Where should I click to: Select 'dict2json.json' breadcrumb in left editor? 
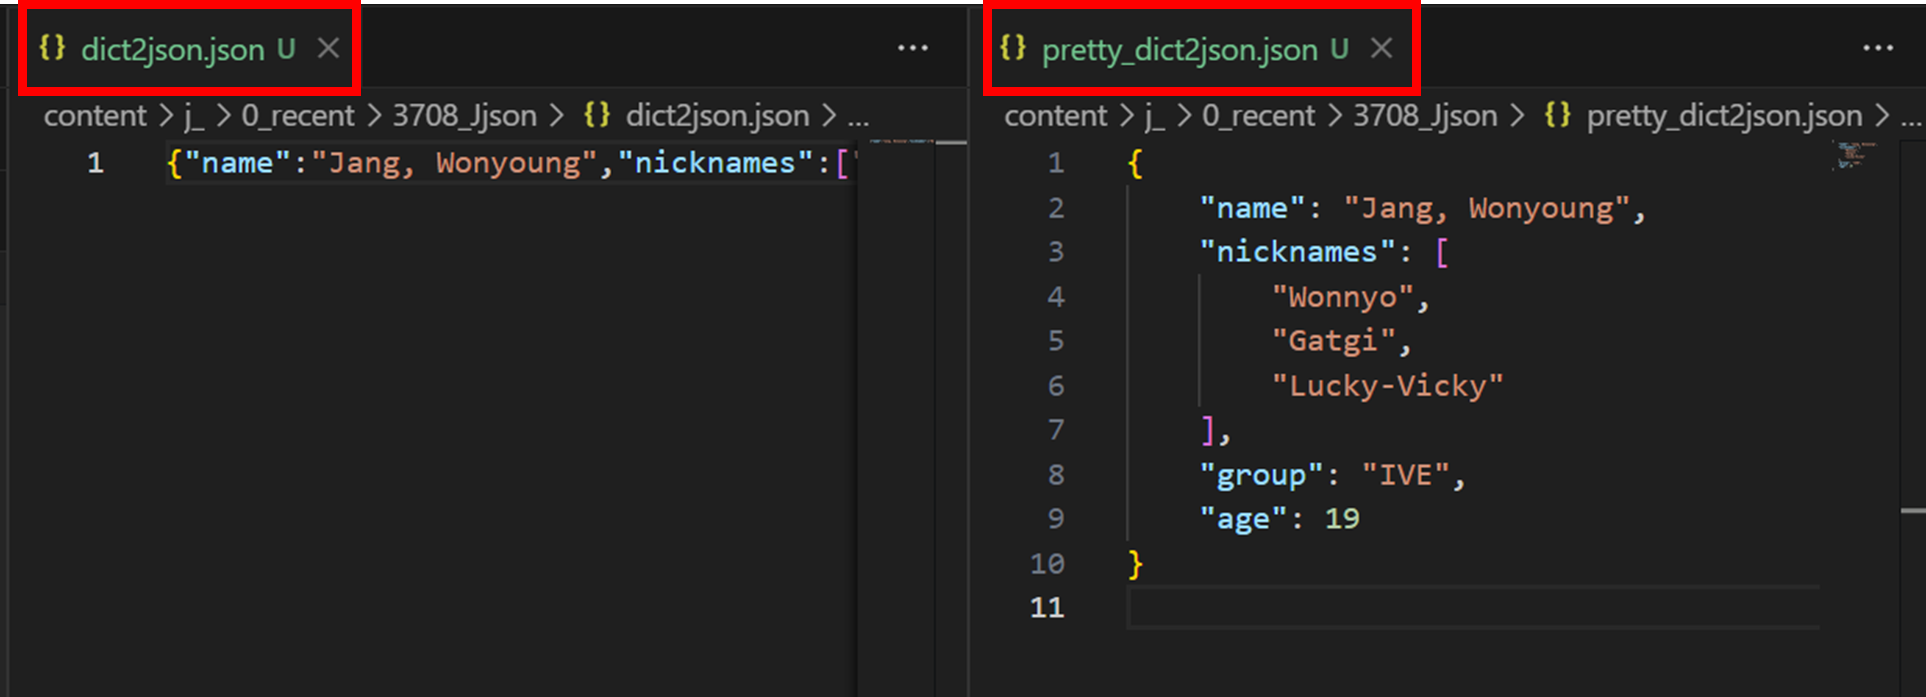tap(717, 116)
